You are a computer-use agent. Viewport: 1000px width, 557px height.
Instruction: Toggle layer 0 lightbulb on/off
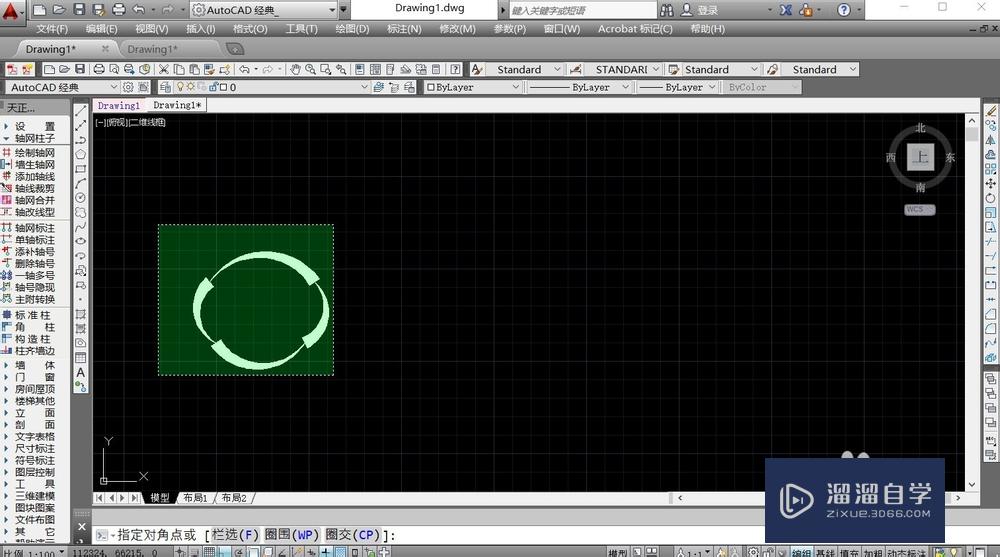[x=180, y=87]
